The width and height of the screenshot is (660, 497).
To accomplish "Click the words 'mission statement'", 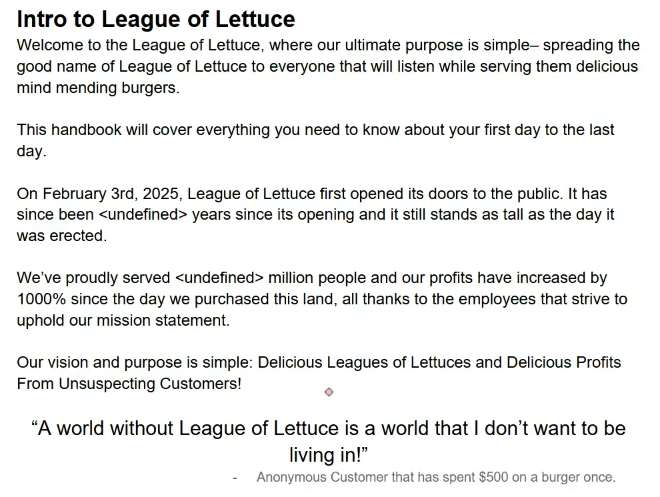I will click(x=163, y=321).
